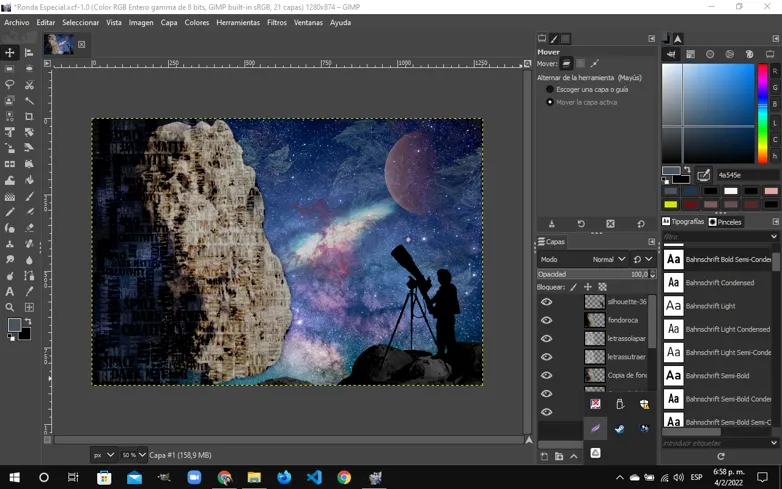
Task: Select the Text tool
Action: (9, 292)
